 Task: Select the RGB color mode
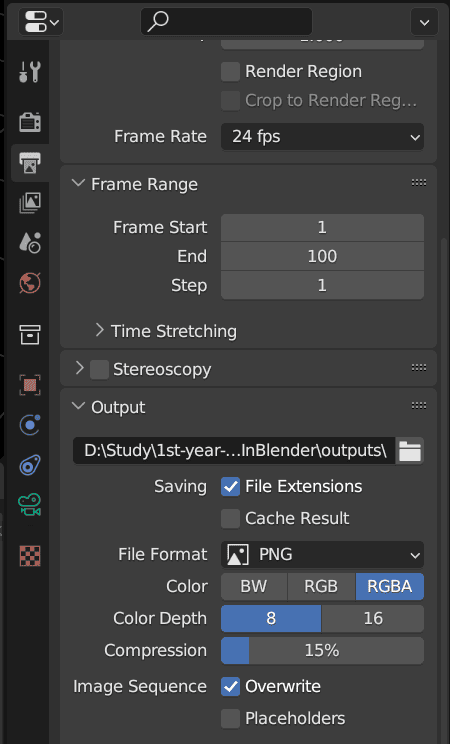(321, 586)
